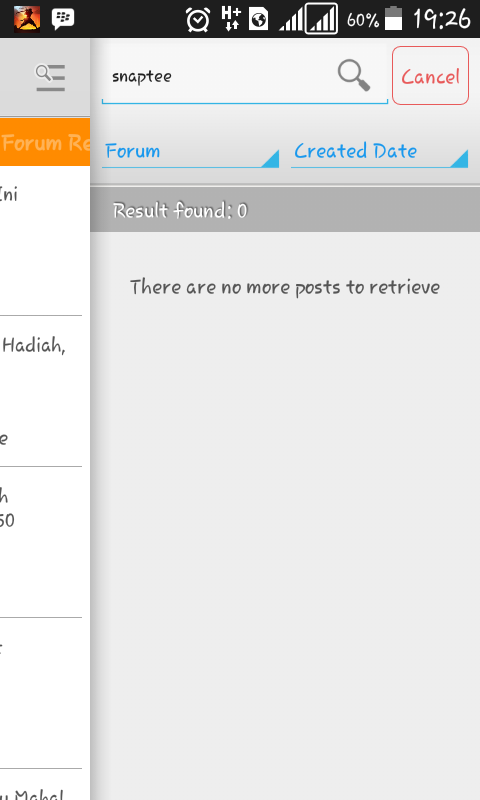Open the search list menu icon
This screenshot has height=800, width=480.
[50, 78]
